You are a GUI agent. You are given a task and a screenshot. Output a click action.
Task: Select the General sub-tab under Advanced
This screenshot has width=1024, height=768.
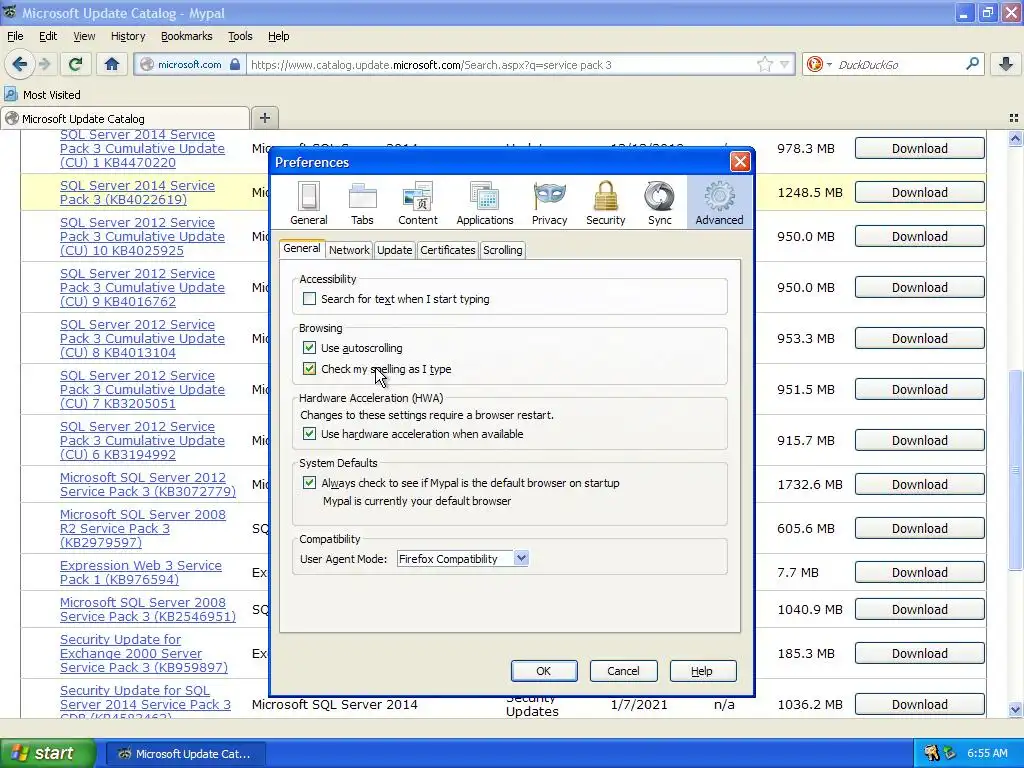[x=302, y=248]
